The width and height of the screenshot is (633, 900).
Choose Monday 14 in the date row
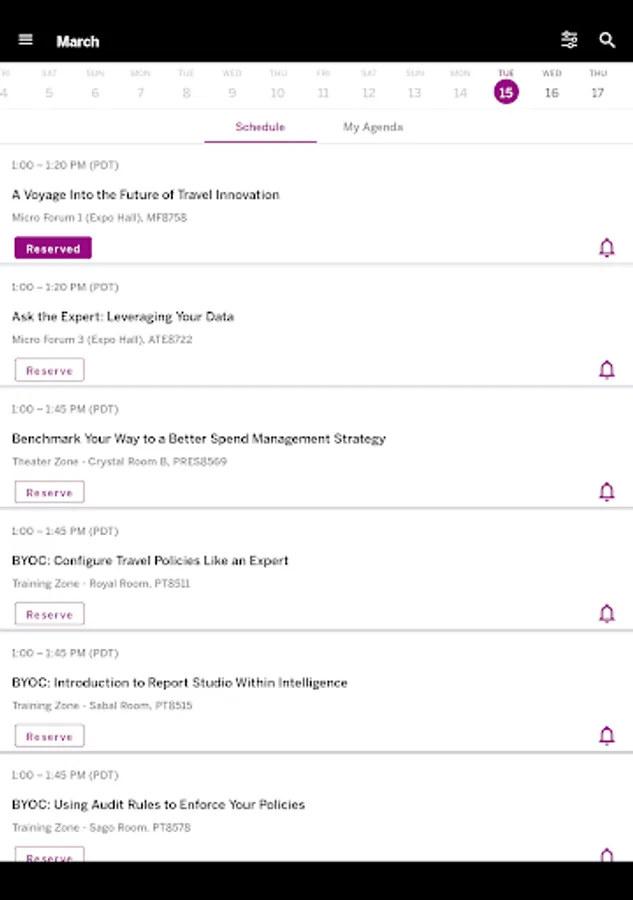[460, 86]
